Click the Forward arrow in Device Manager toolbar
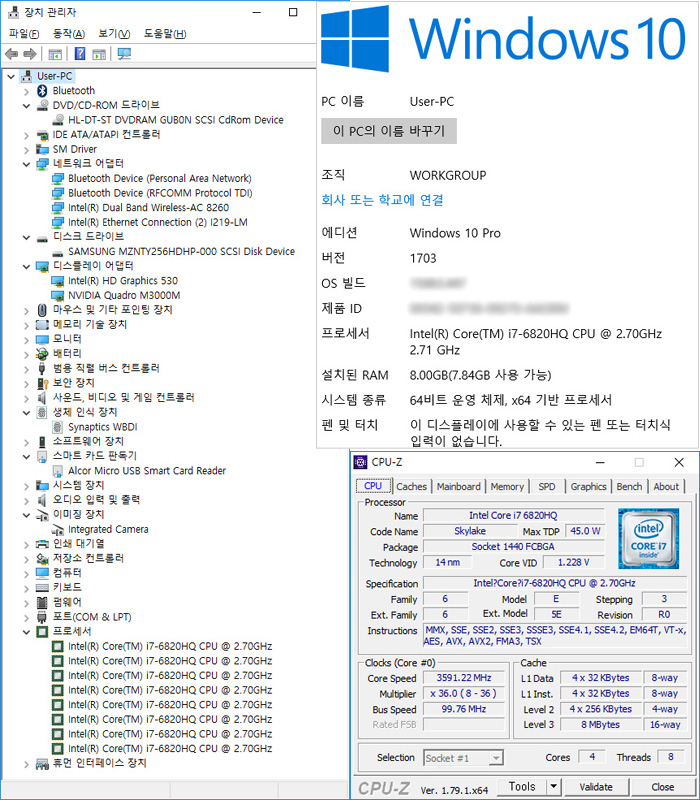 [30, 54]
